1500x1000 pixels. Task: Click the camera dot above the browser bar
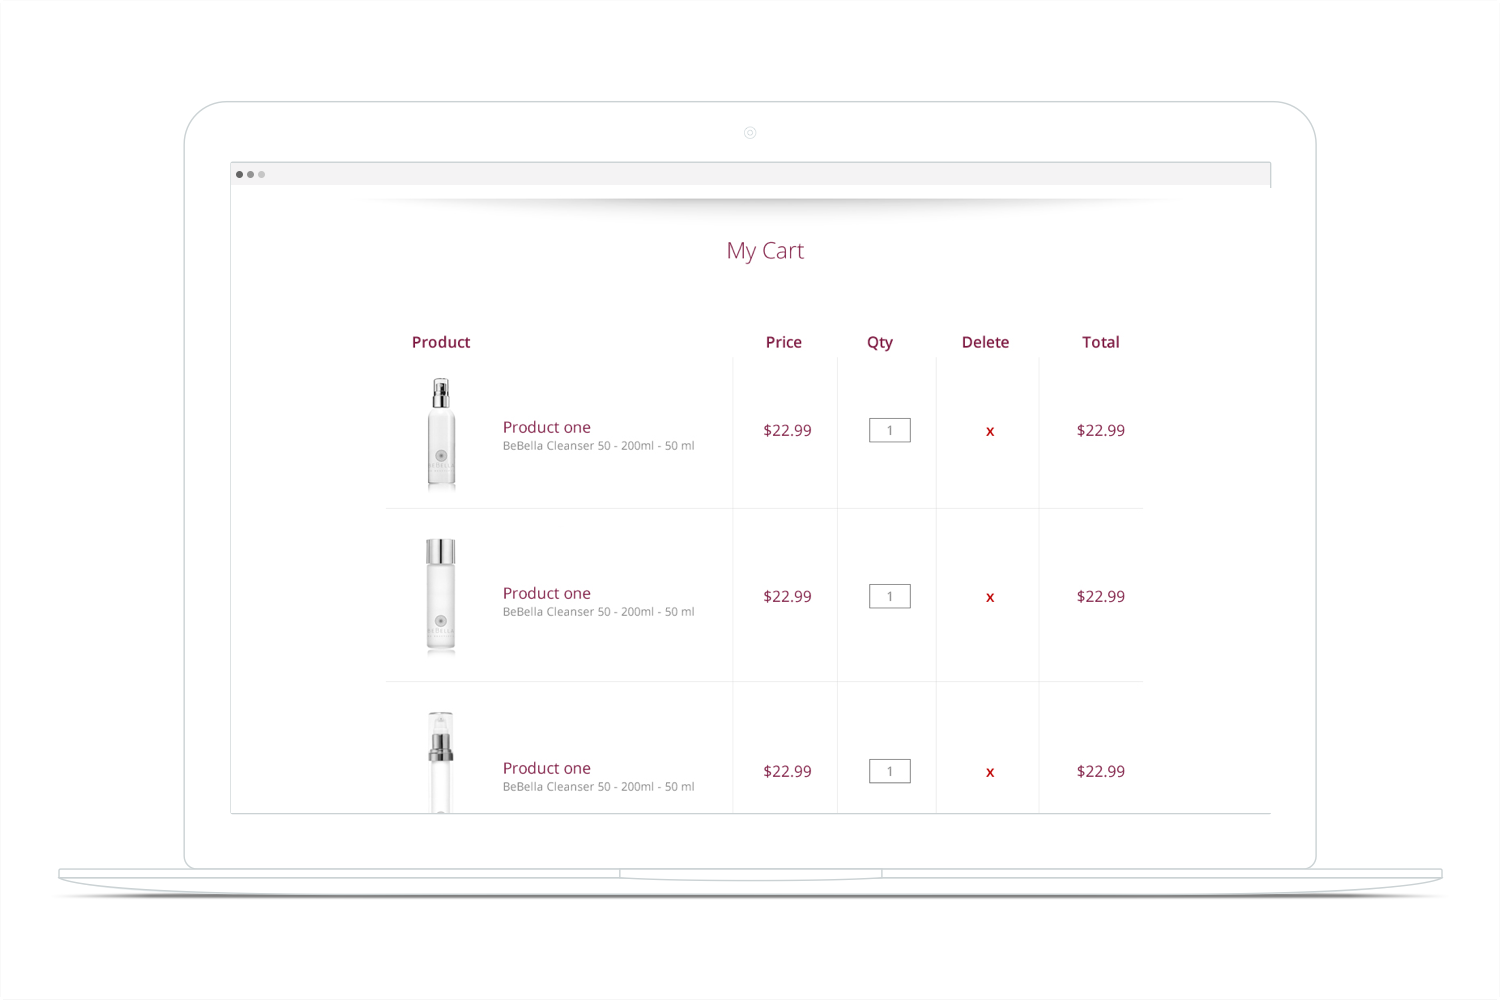[750, 132]
